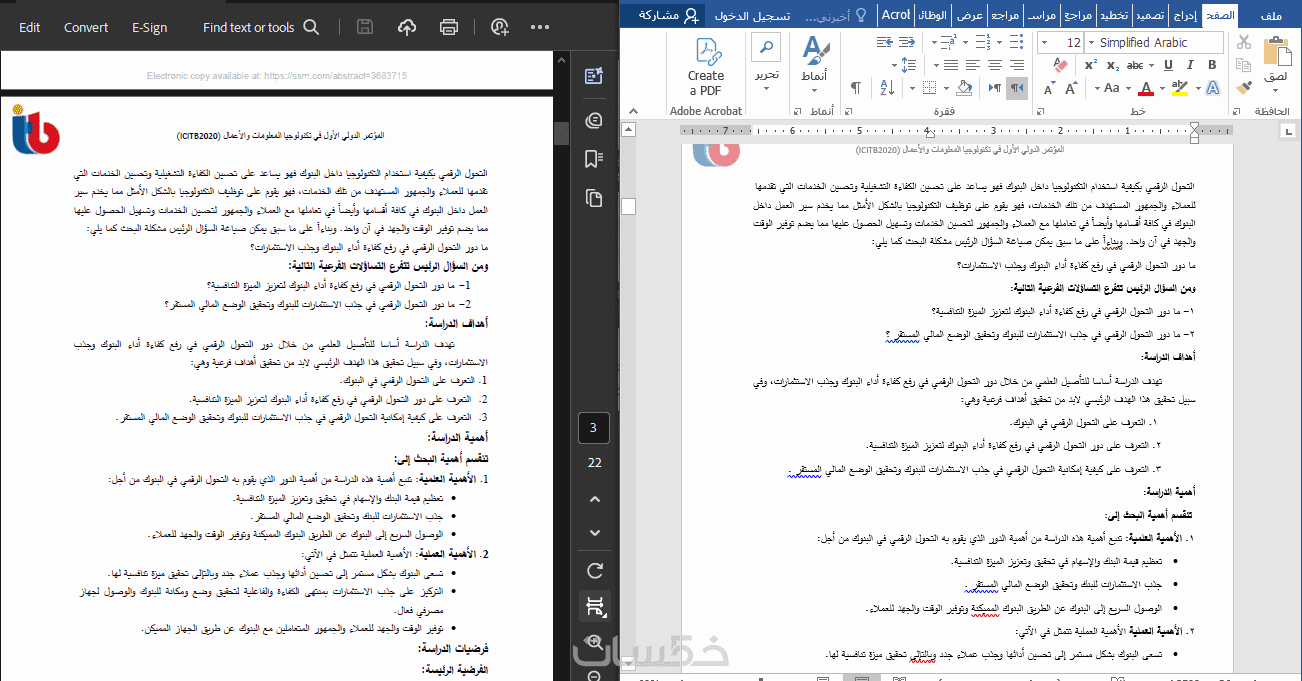This screenshot has width=1302, height=681.
Task: Apply yellow text highlight color
Action: coord(1180,88)
